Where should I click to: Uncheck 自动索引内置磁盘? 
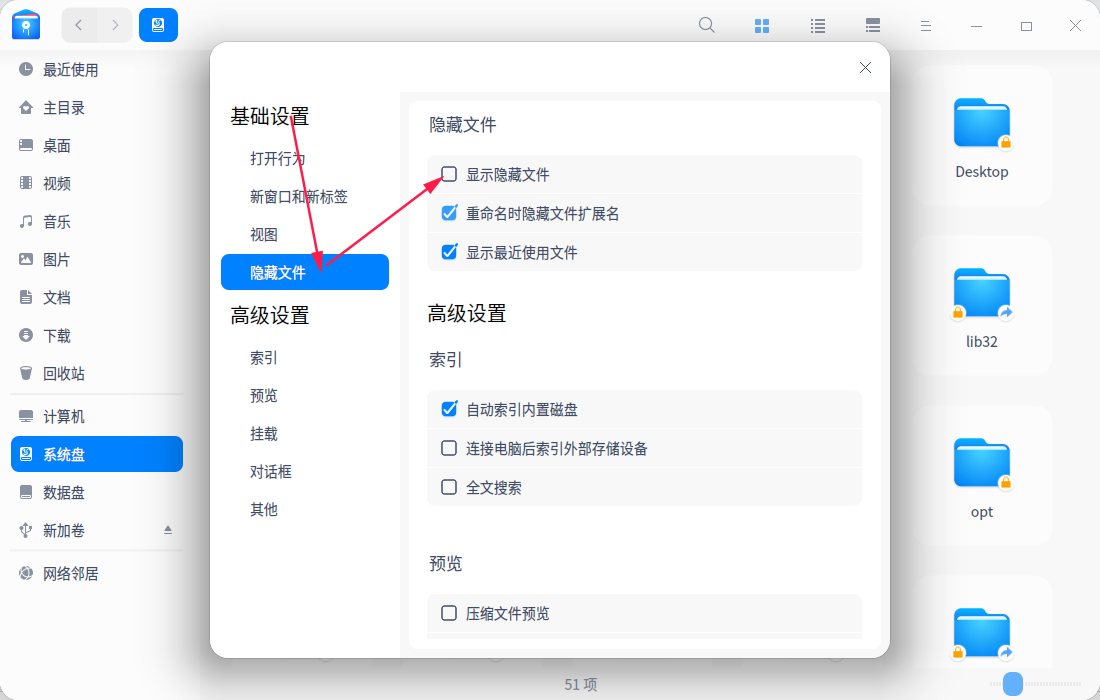[x=449, y=409]
